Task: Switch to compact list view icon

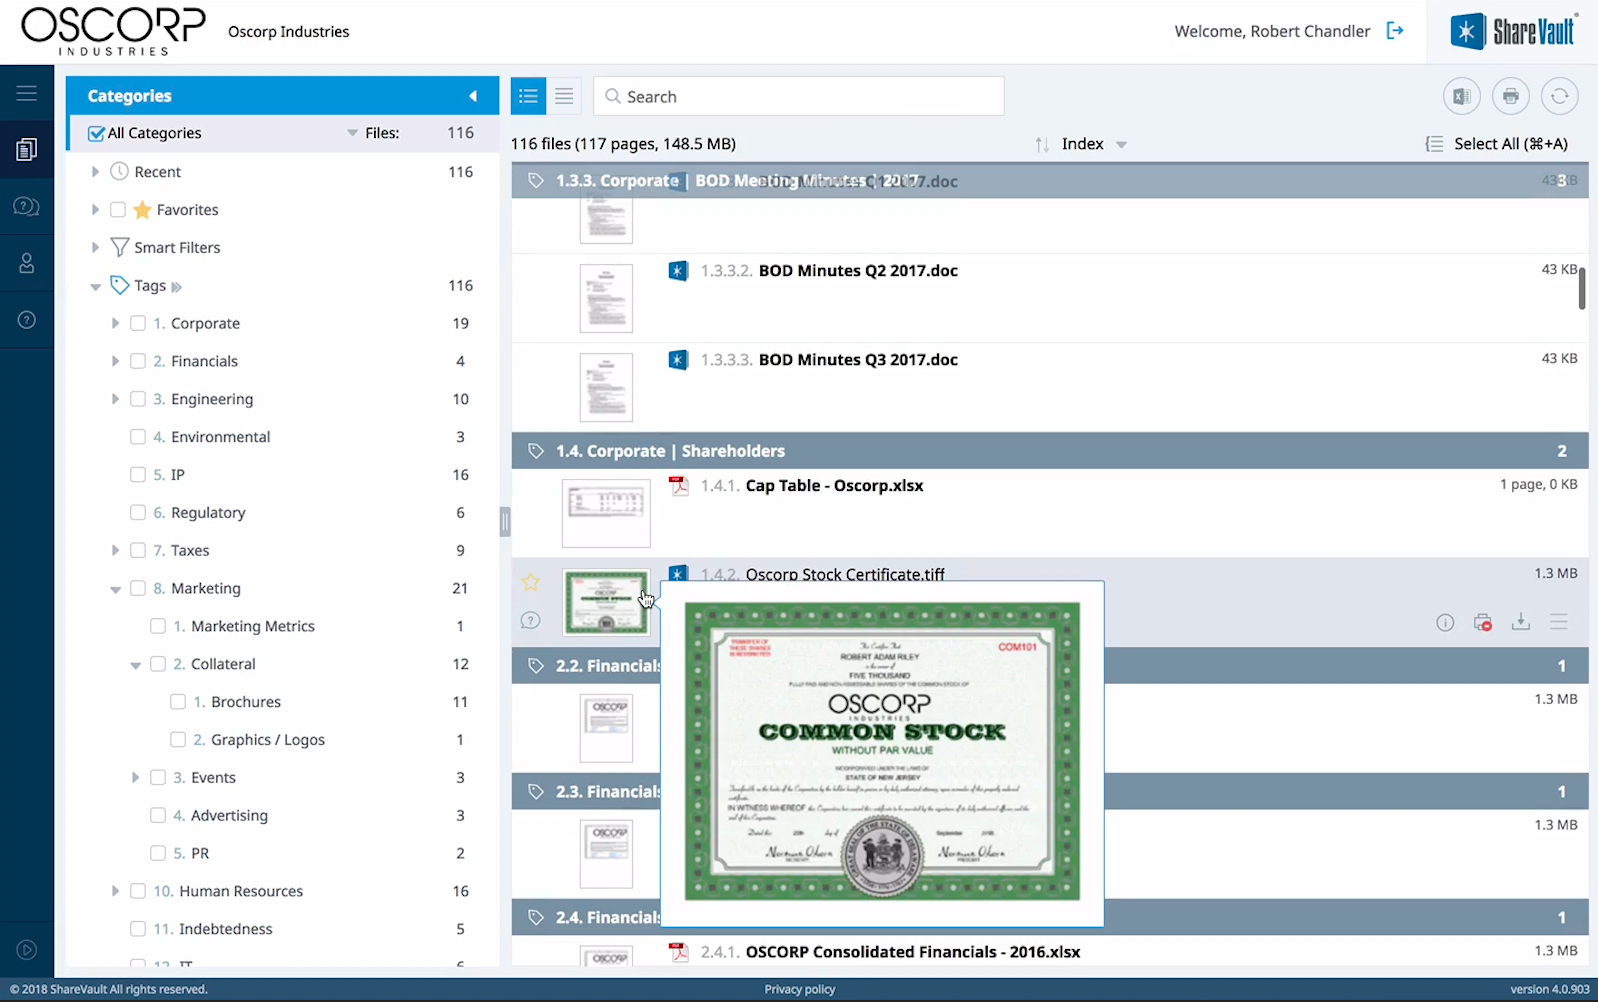Action: coord(564,96)
